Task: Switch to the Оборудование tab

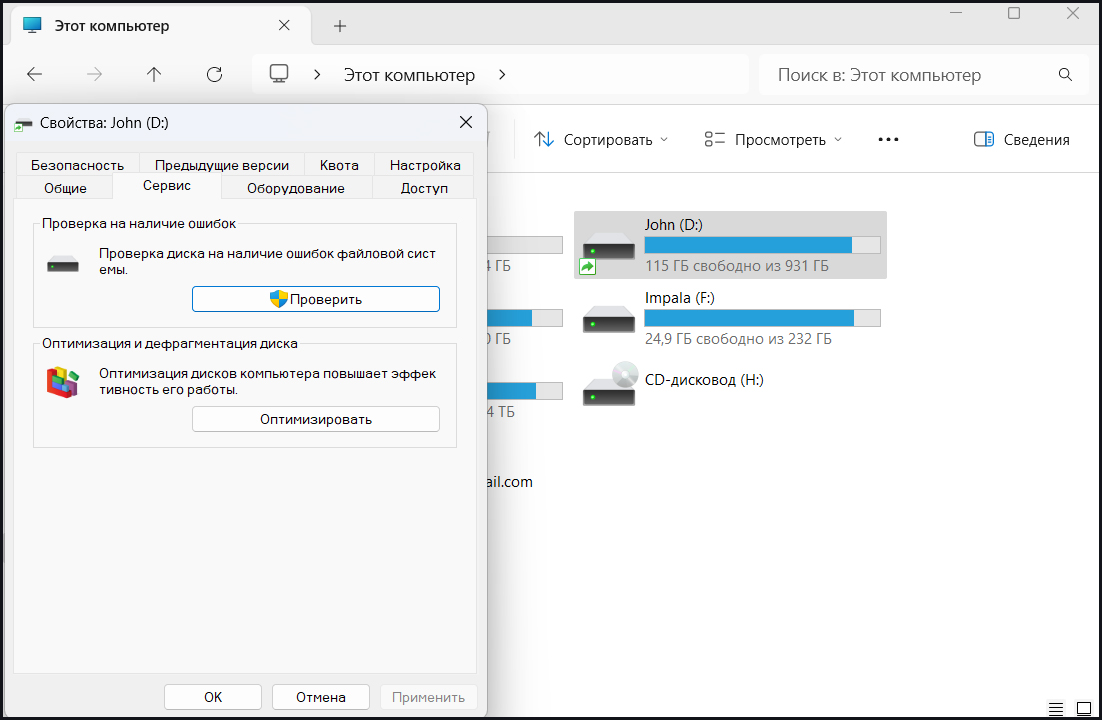Action: click(296, 188)
